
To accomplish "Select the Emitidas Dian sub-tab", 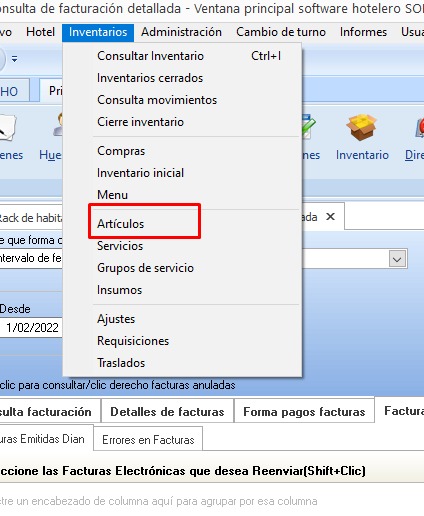I will (46, 439).
